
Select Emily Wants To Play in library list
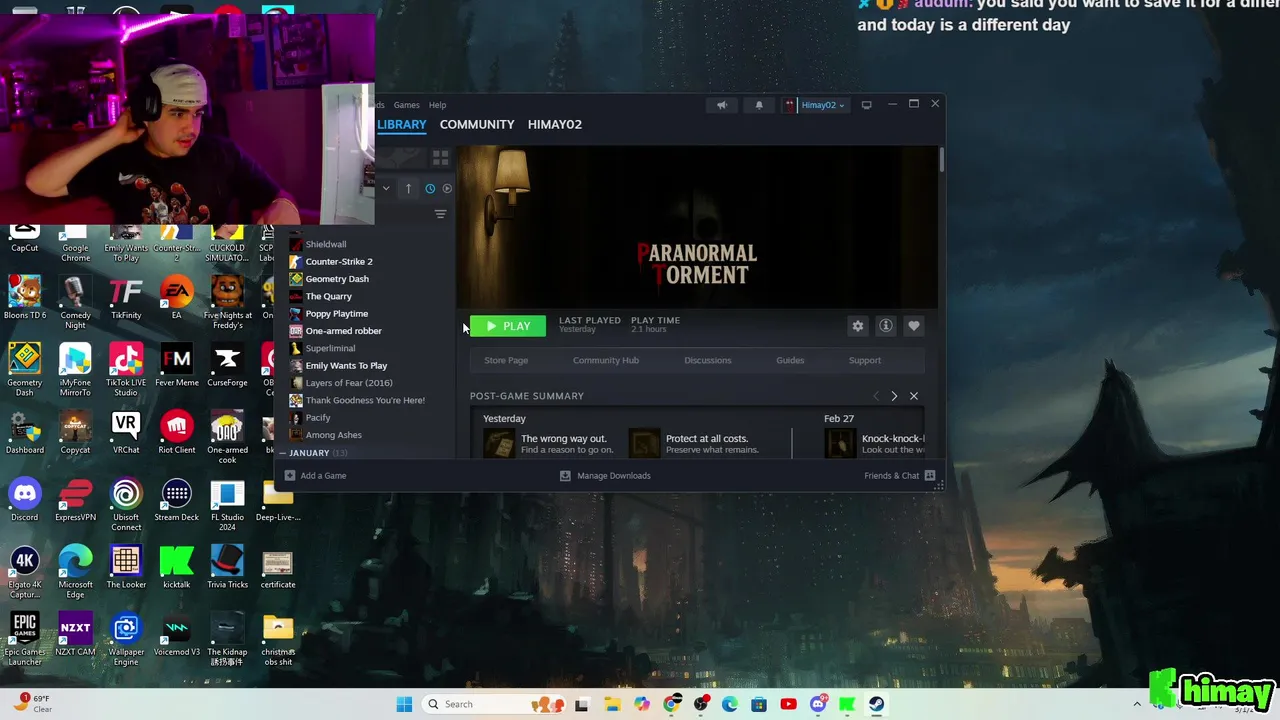(346, 365)
